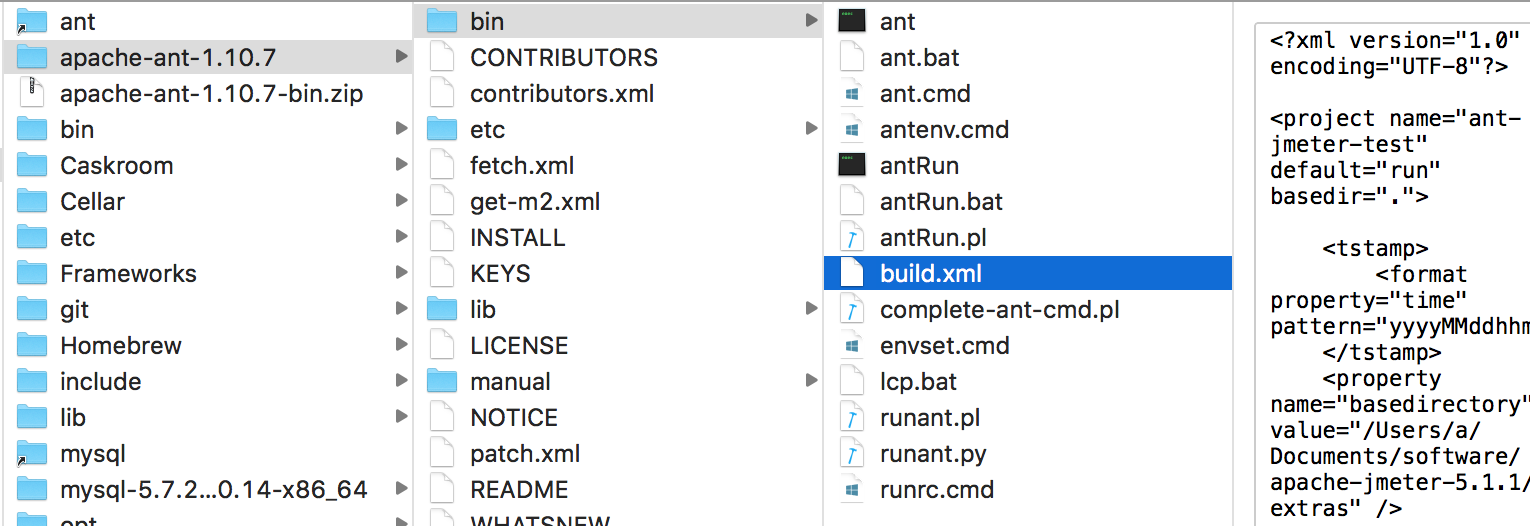
Task: Click the bin folder icon in second column
Action: (442, 21)
